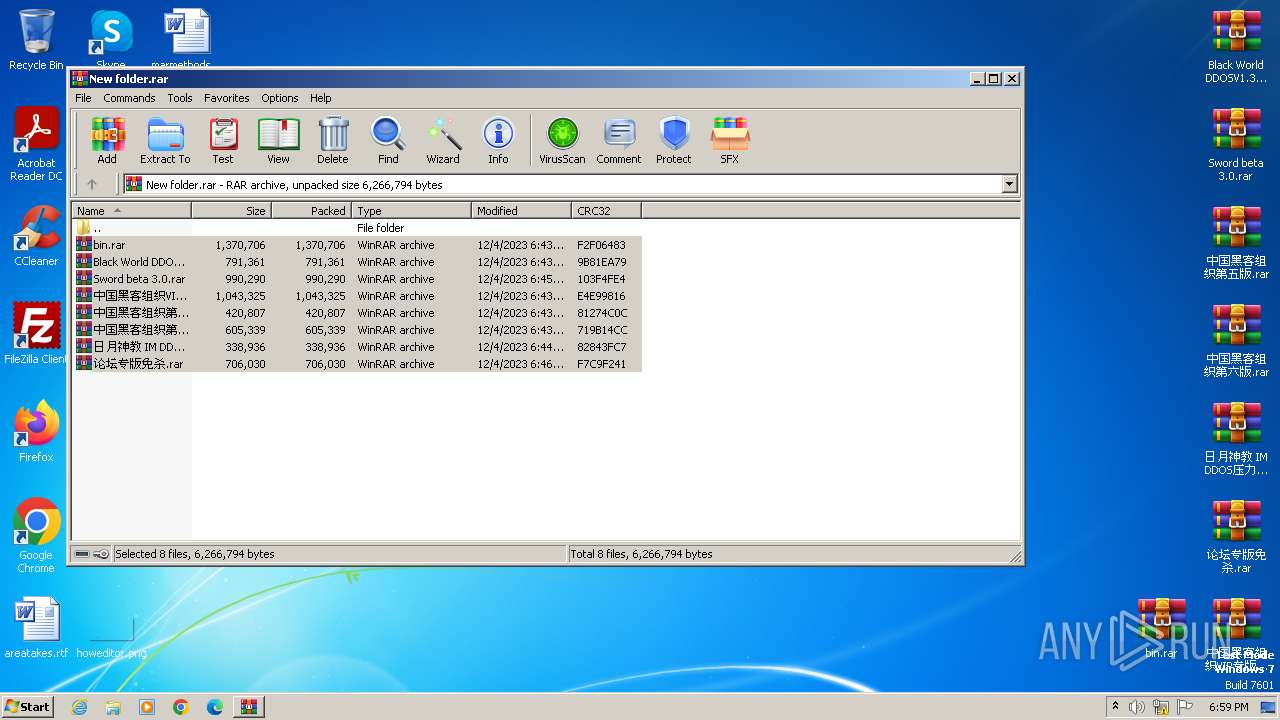Sort by the Name column header
Screen dimensions: 1280x720
(131, 211)
